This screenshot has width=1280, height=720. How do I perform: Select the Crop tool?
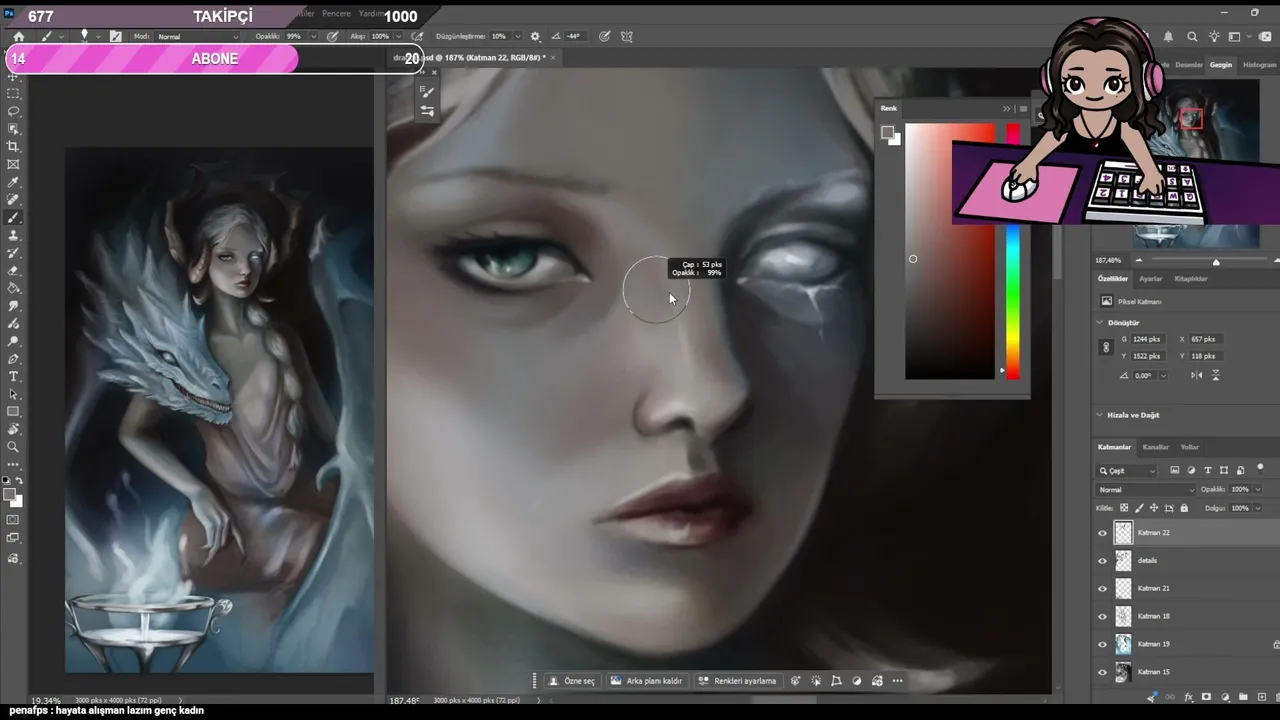click(13, 147)
